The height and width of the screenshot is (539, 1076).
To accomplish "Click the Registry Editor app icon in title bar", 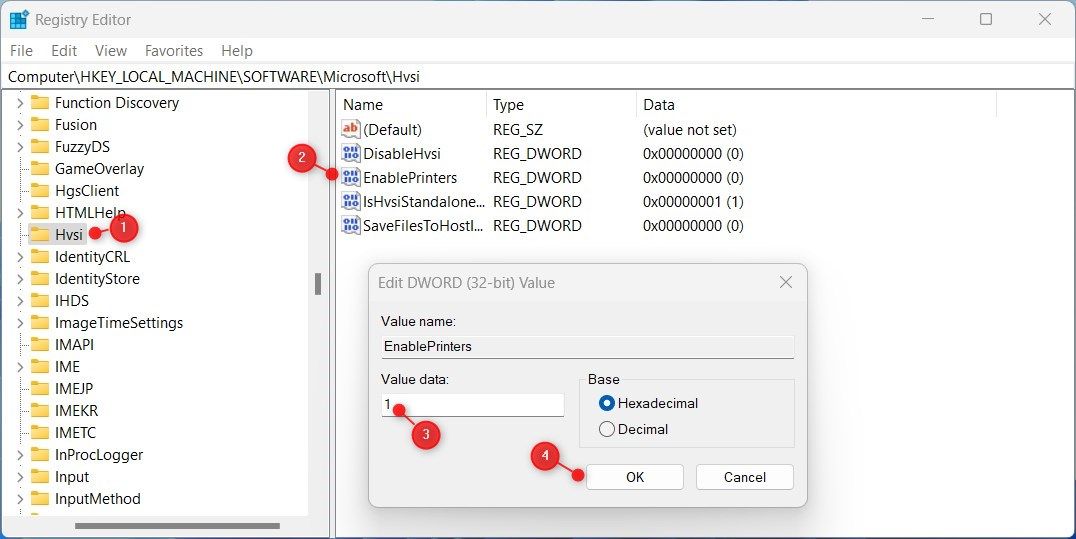I will point(19,20).
